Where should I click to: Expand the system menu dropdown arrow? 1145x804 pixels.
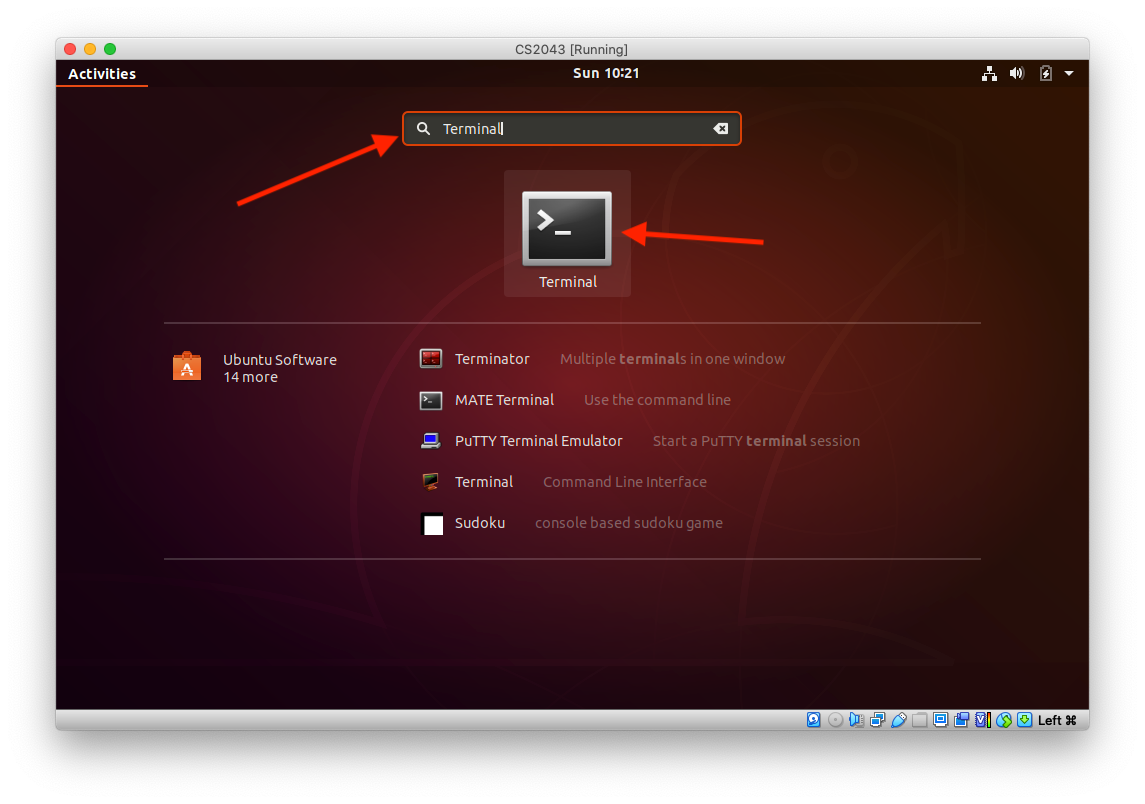(1069, 73)
